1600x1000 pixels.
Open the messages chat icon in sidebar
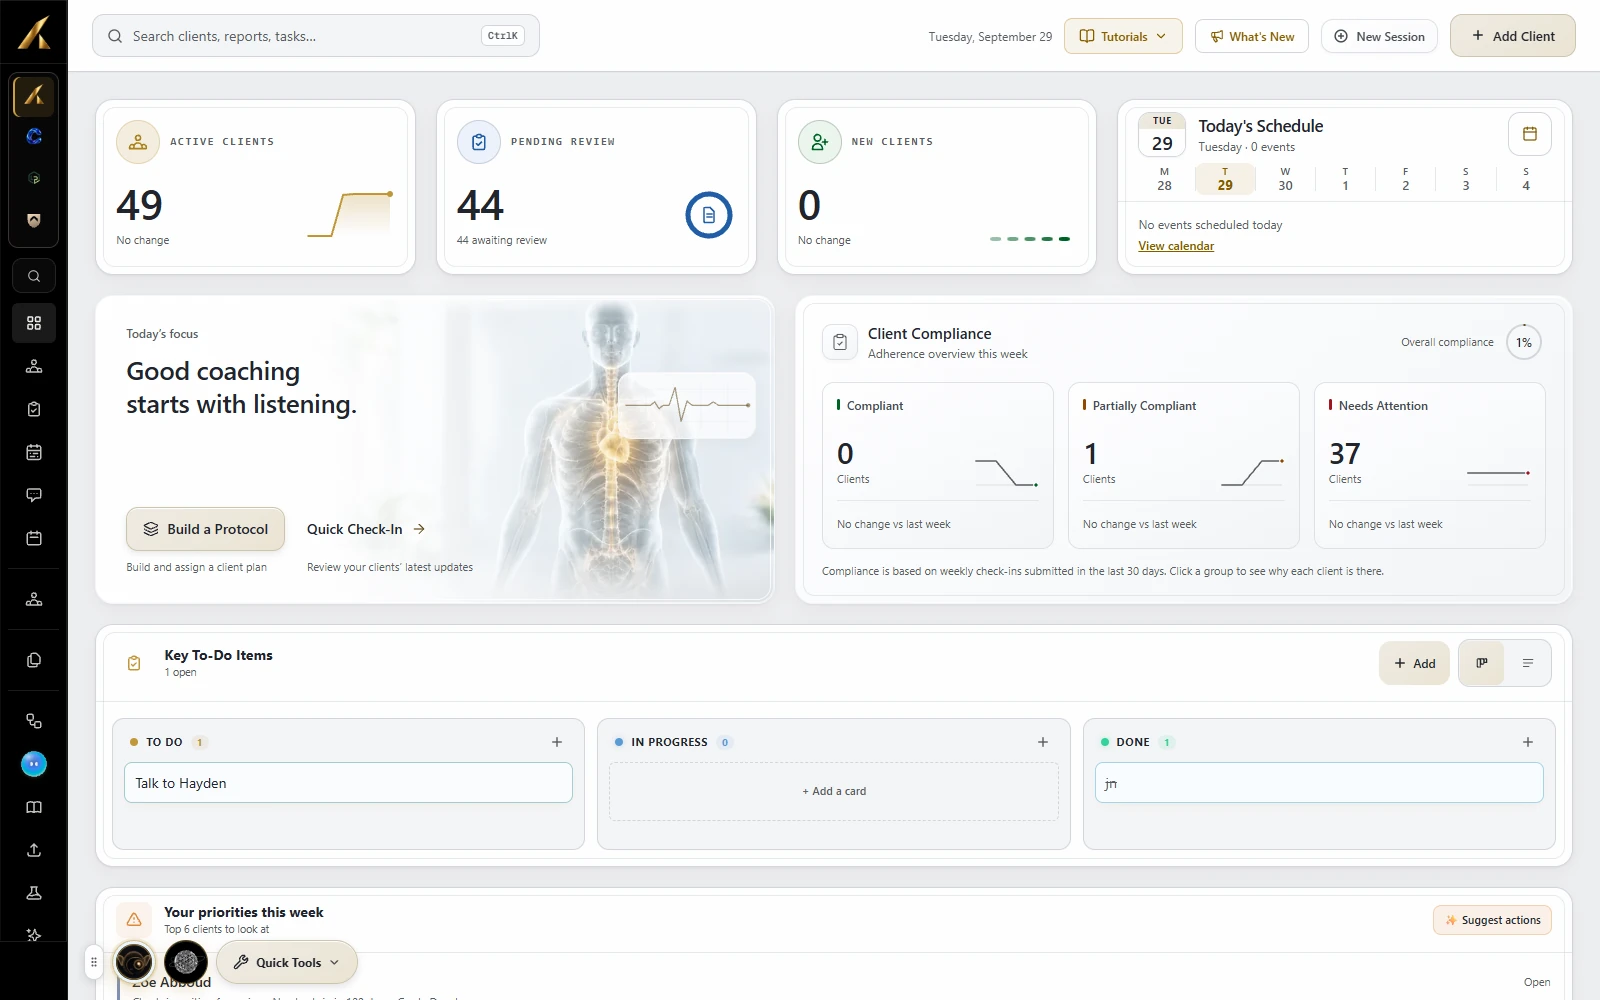coord(34,495)
